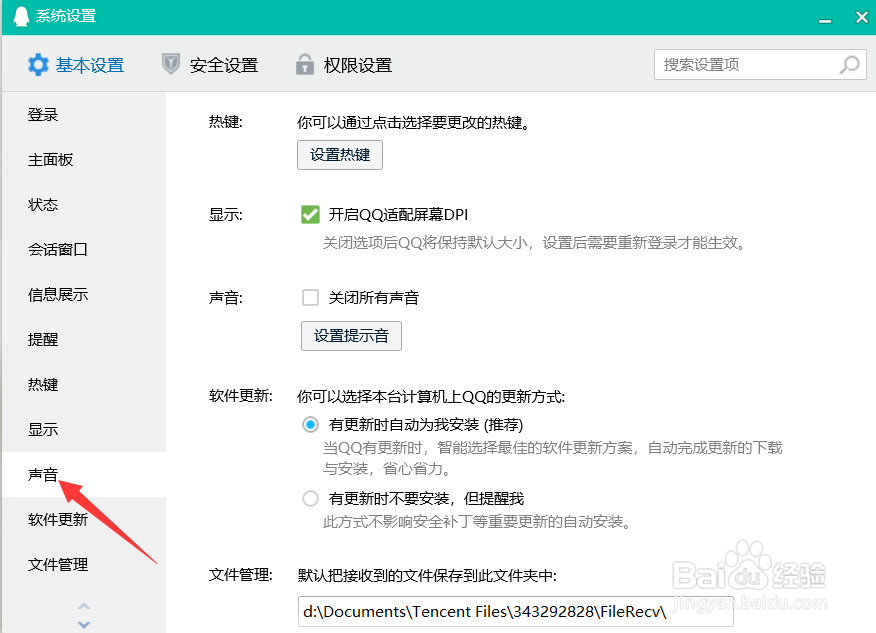
Task: Click the 软件更新: section label
Action: tap(241, 396)
